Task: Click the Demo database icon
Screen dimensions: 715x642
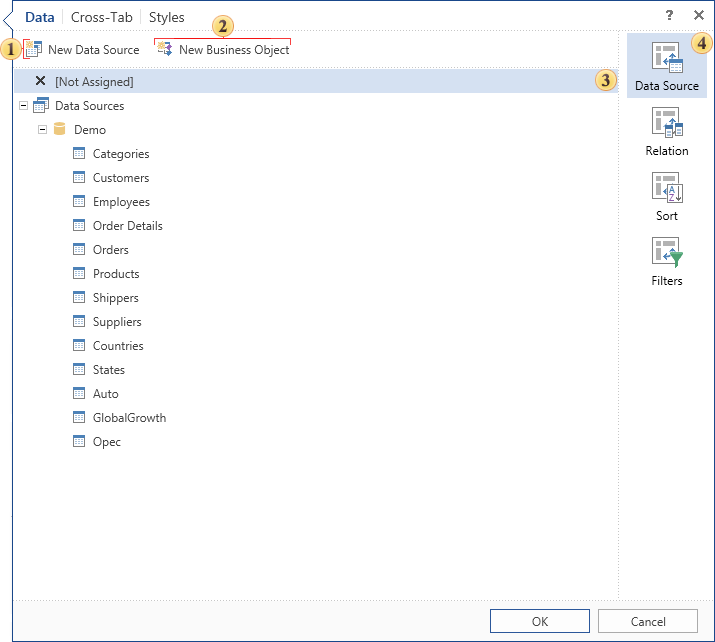Action: coord(60,130)
